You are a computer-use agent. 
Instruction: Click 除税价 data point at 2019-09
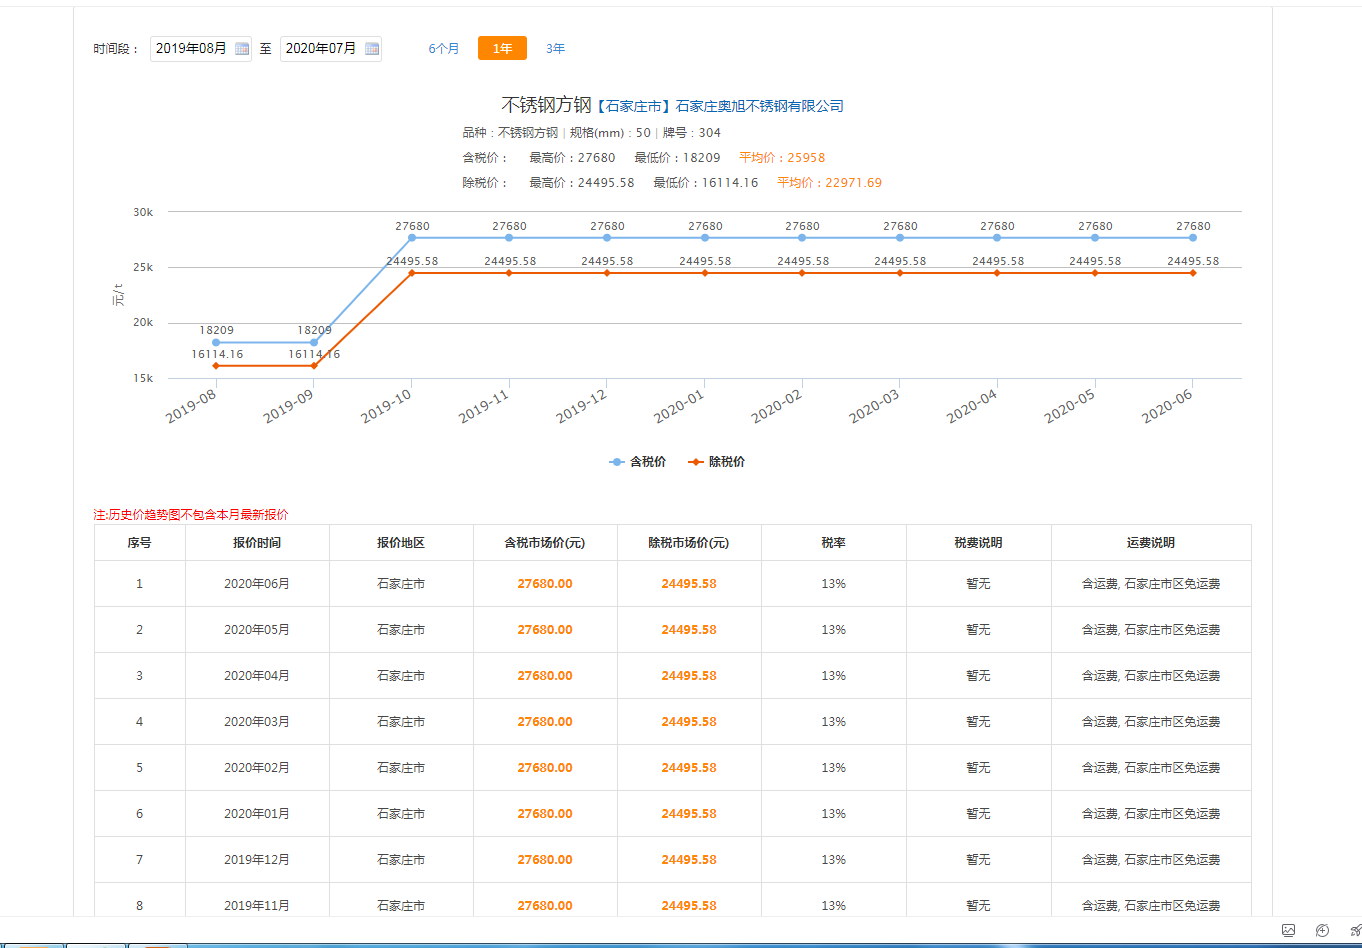point(314,365)
